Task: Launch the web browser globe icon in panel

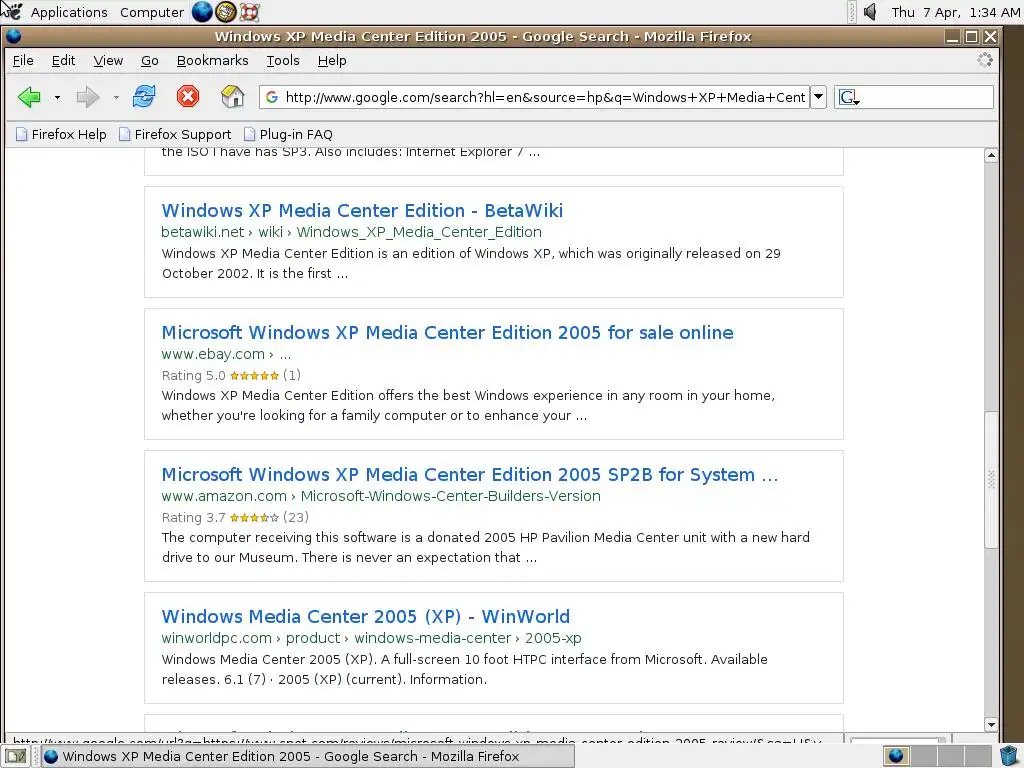Action: pyautogui.click(x=202, y=12)
